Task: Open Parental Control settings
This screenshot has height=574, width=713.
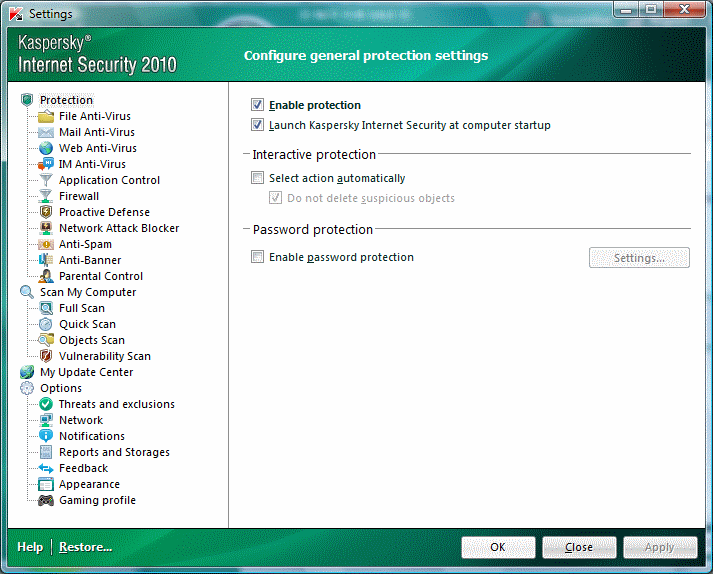Action: [x=101, y=276]
